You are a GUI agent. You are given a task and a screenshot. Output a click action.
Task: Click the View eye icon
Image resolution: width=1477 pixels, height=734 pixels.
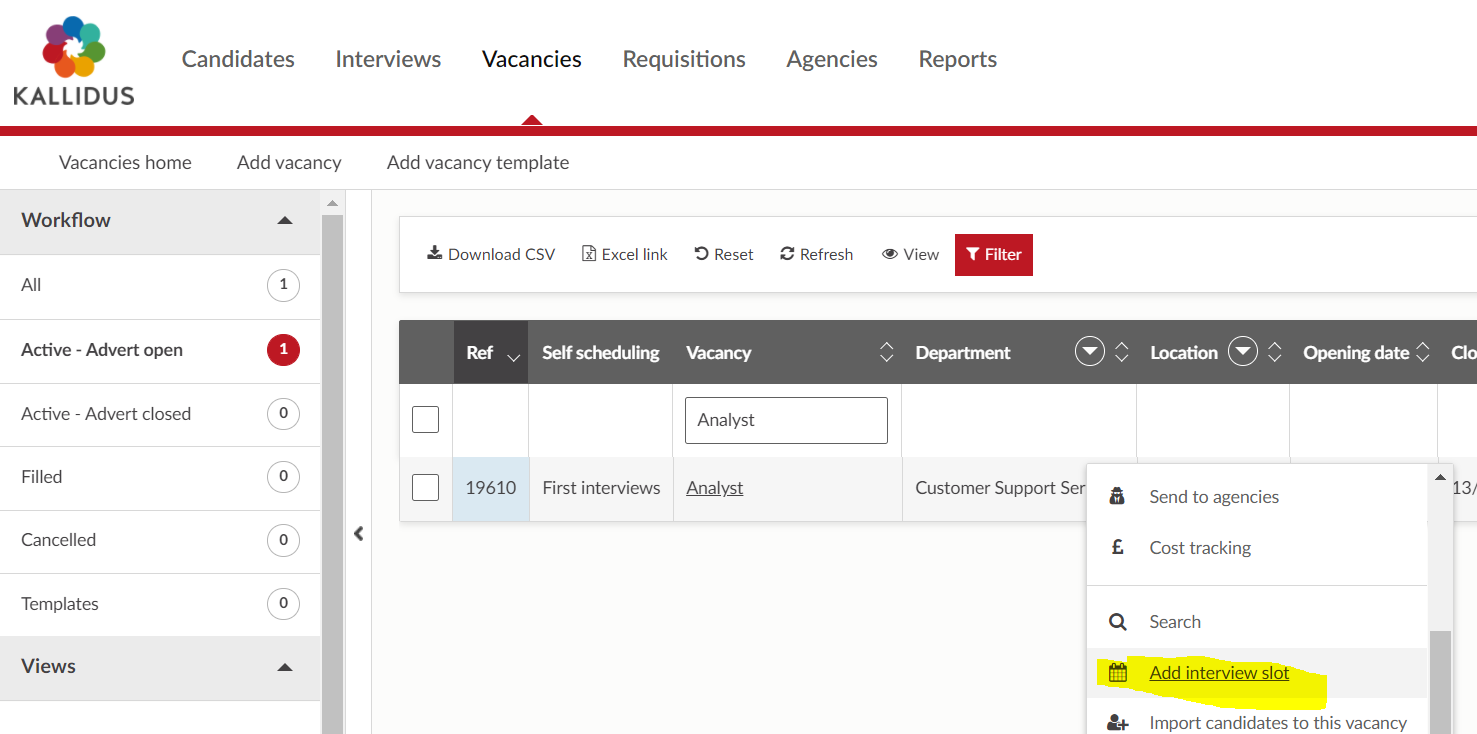click(889, 254)
